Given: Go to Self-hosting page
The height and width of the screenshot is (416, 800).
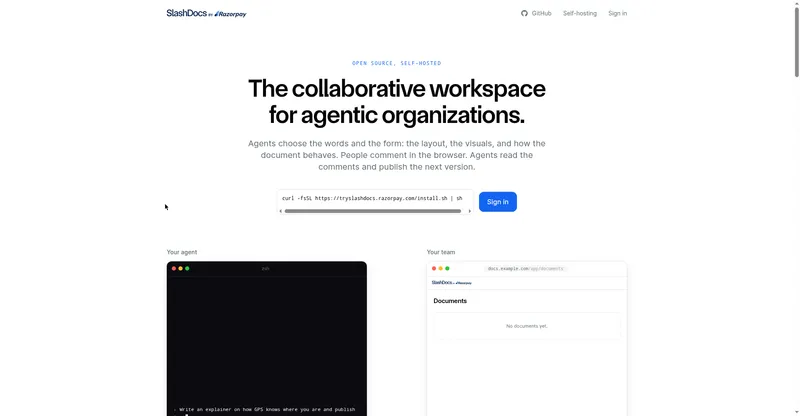Looking at the screenshot, I should click(580, 13).
